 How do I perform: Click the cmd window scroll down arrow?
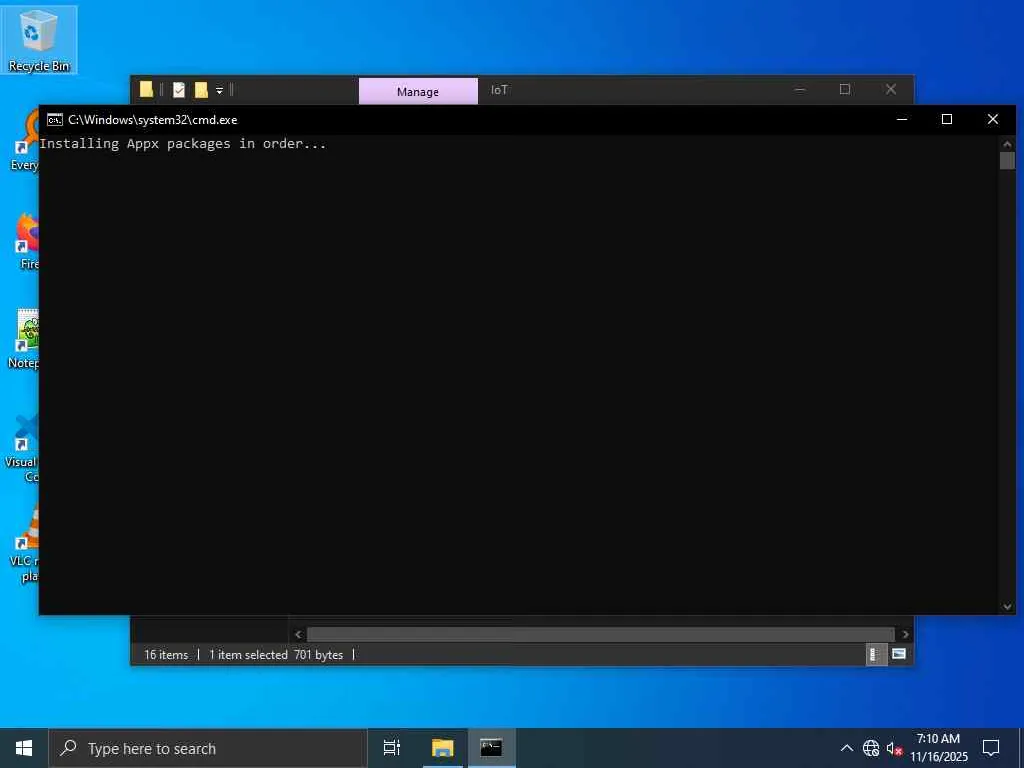(1007, 607)
